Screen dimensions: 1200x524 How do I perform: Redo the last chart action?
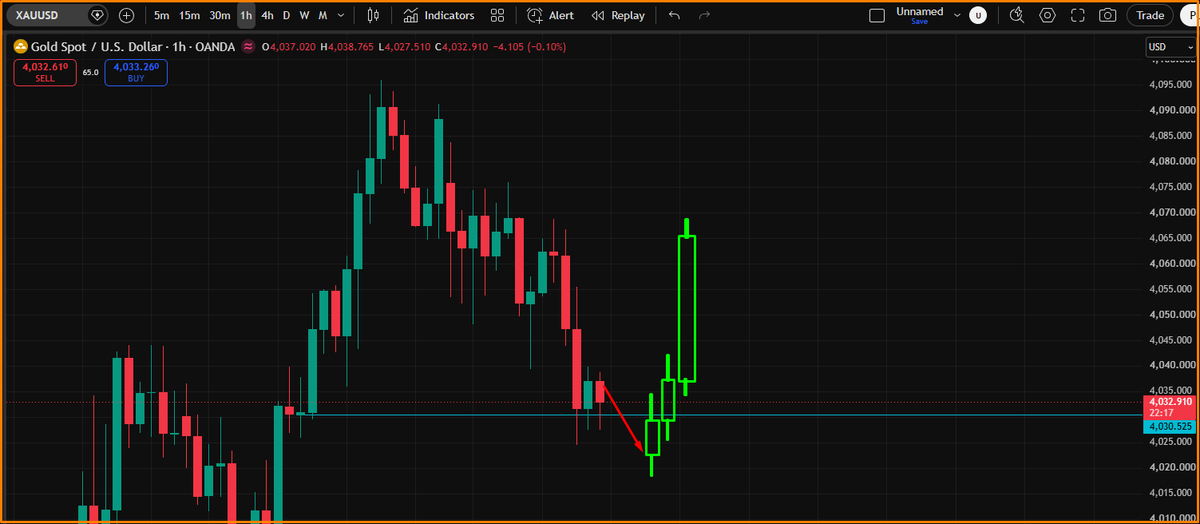pos(704,16)
